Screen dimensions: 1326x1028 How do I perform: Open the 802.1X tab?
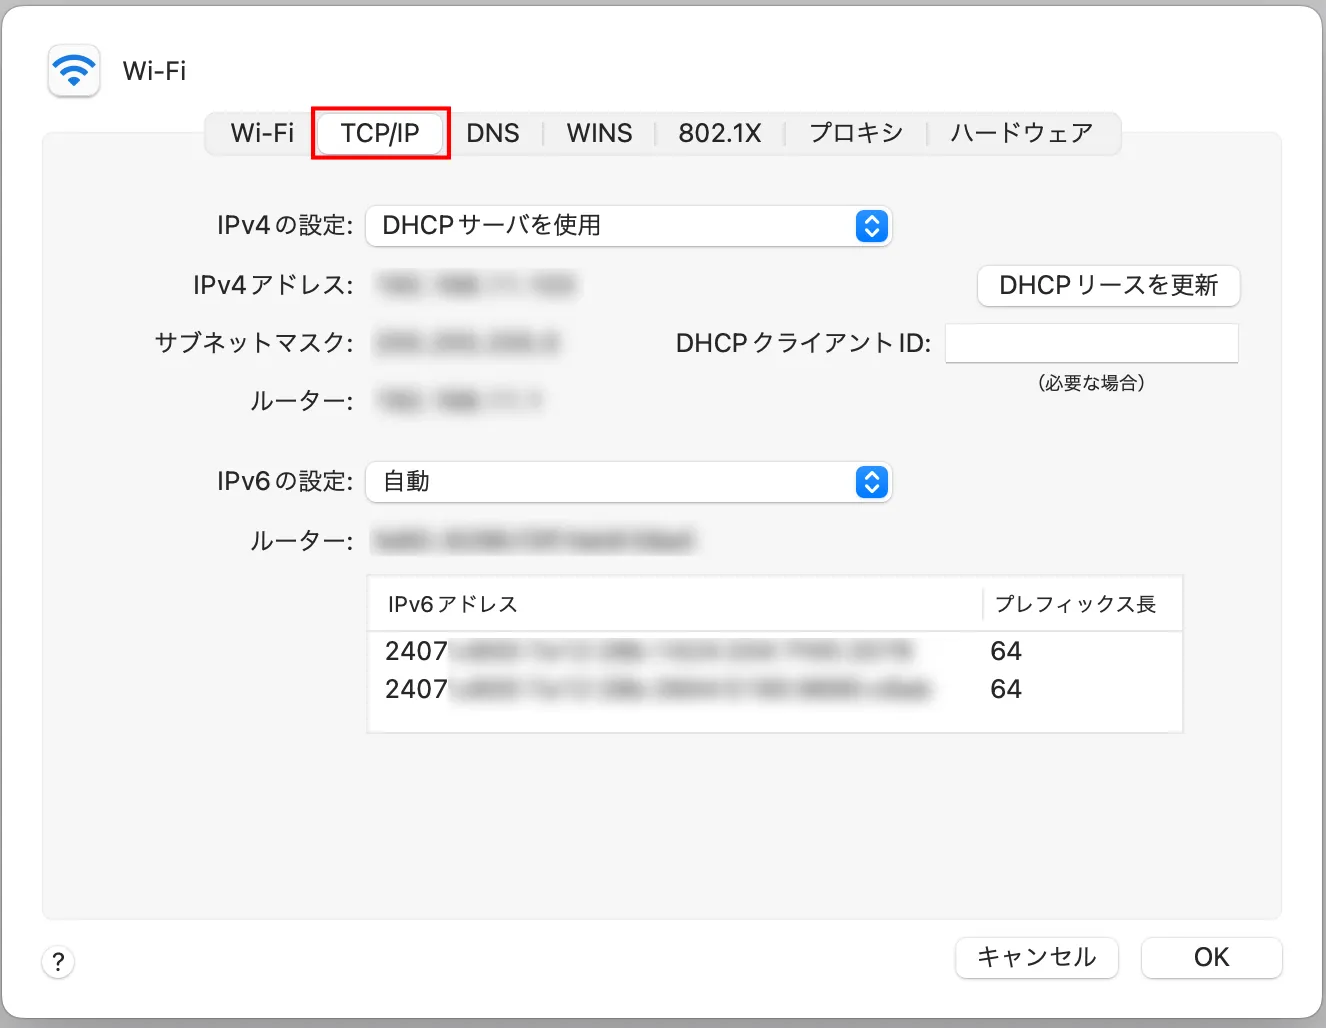pyautogui.click(x=720, y=133)
